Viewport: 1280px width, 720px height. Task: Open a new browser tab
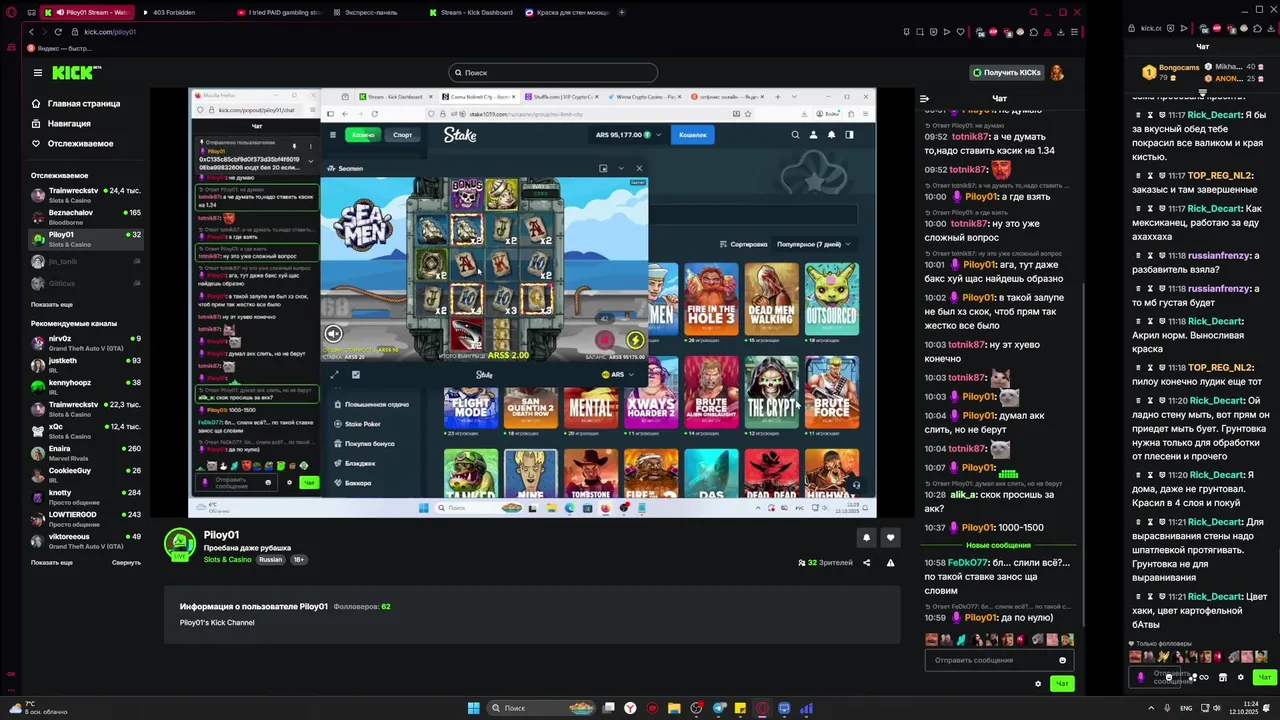pos(622,12)
